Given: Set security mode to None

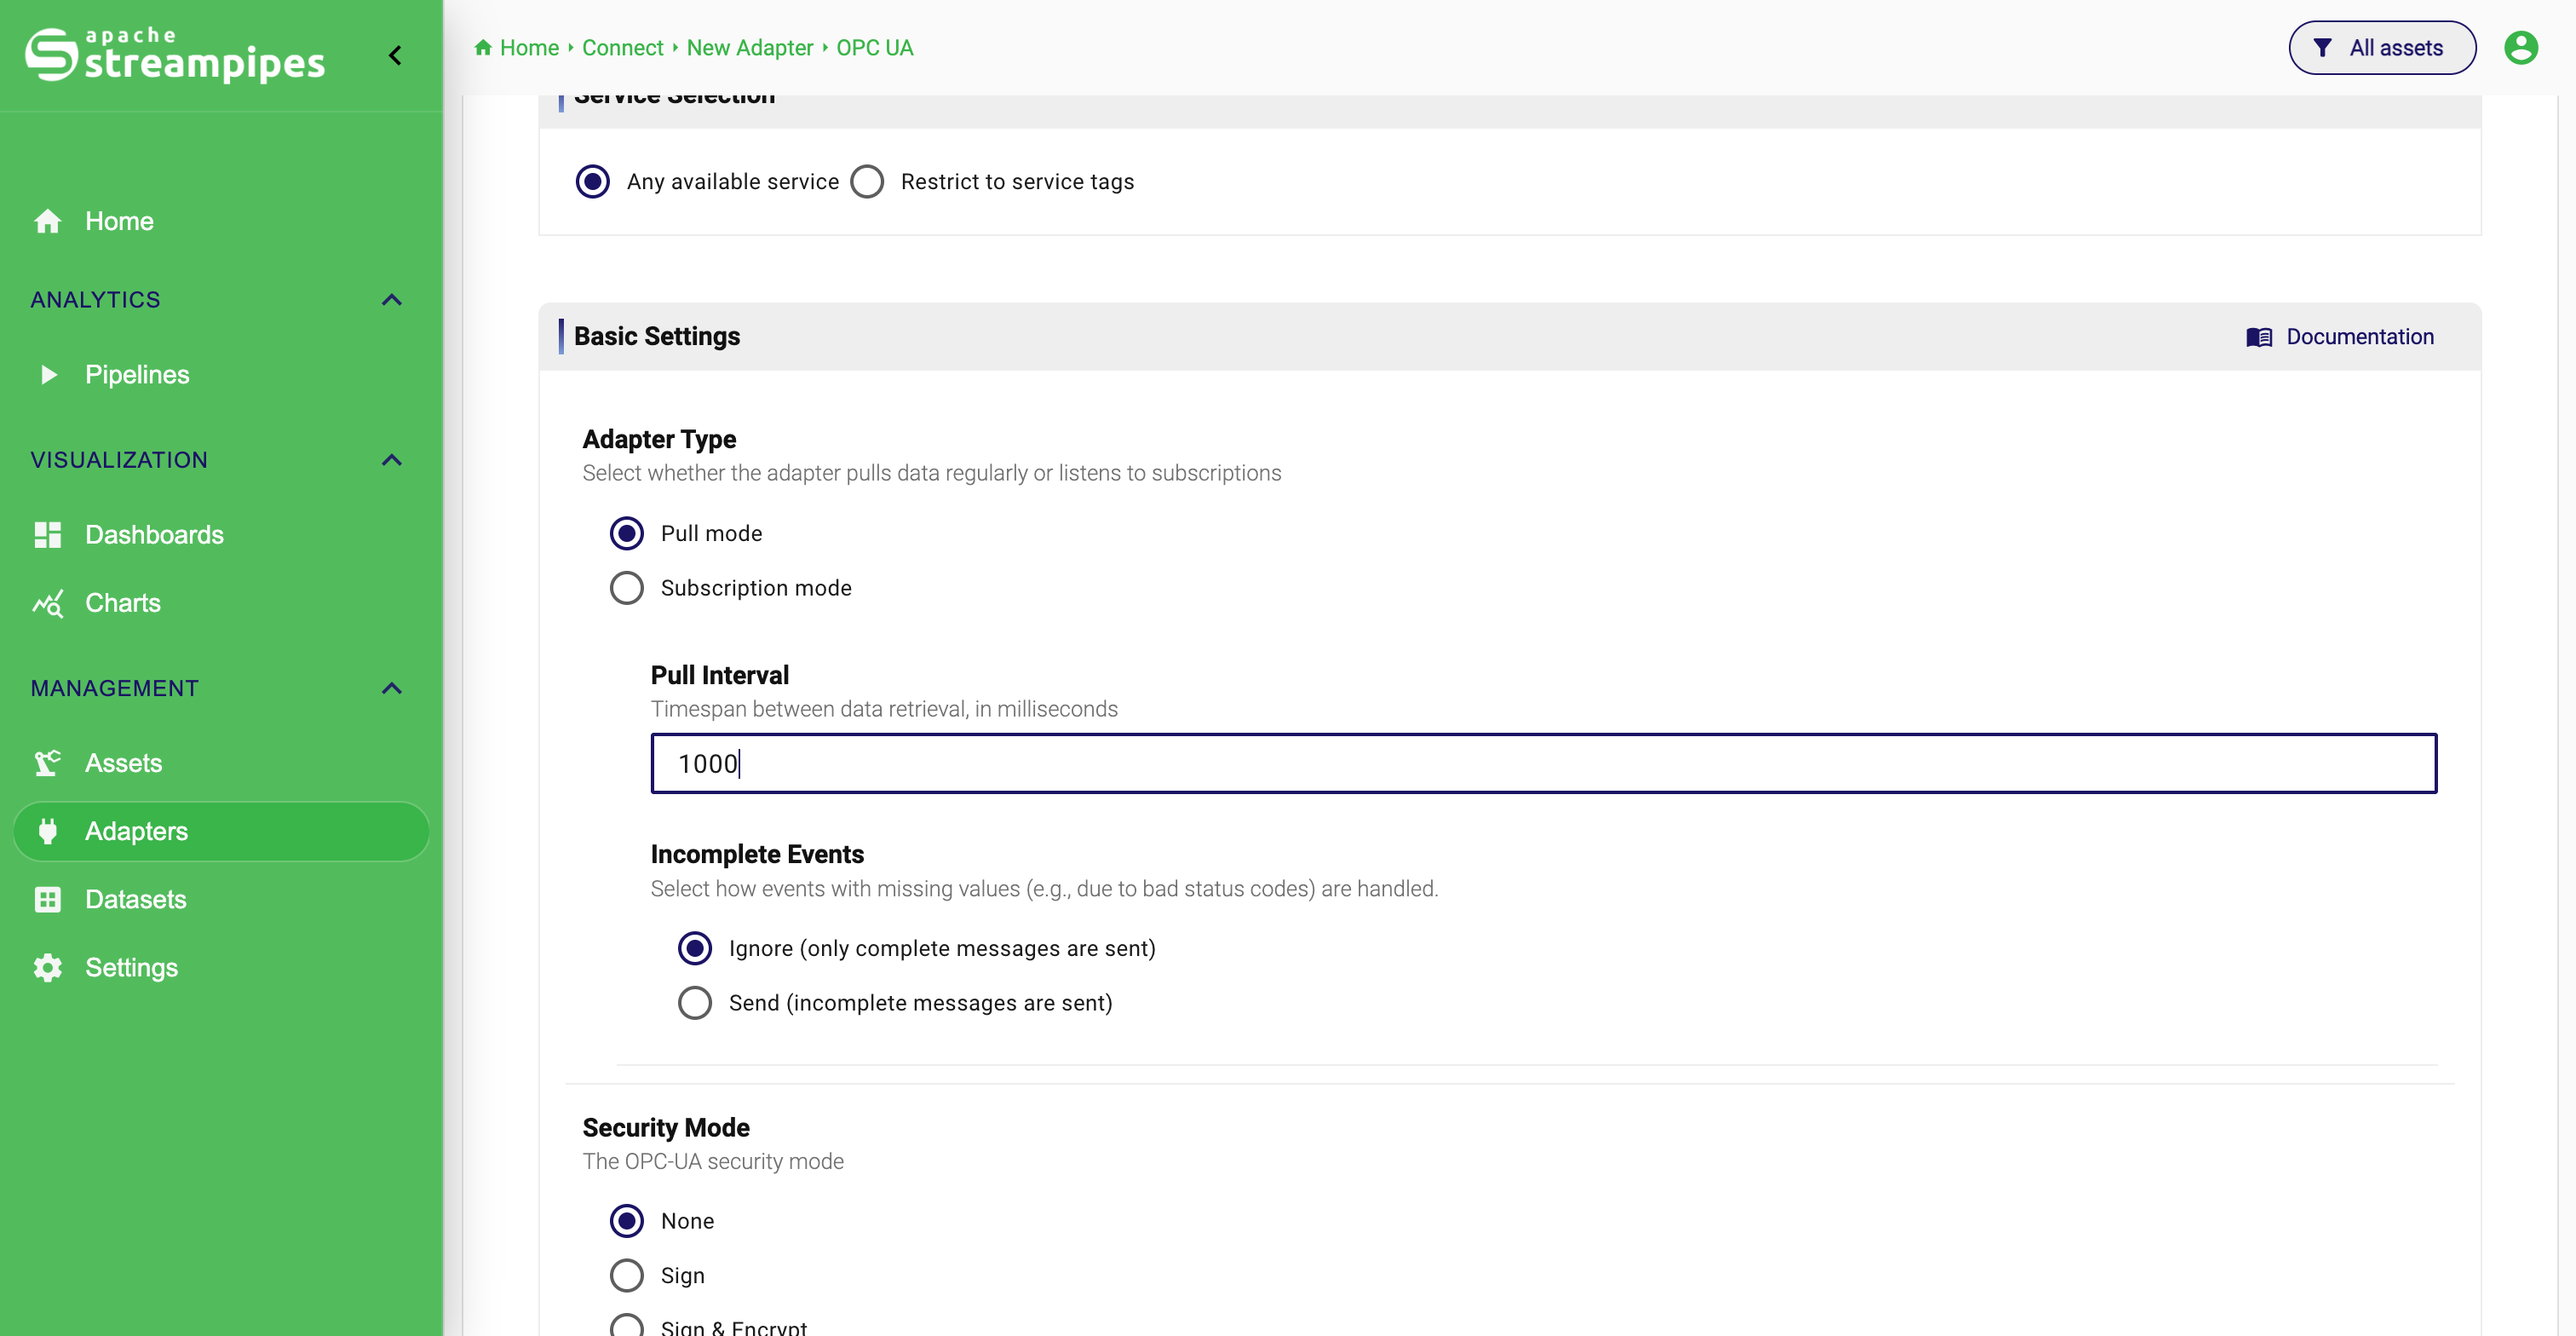Looking at the screenshot, I should click(x=626, y=1221).
